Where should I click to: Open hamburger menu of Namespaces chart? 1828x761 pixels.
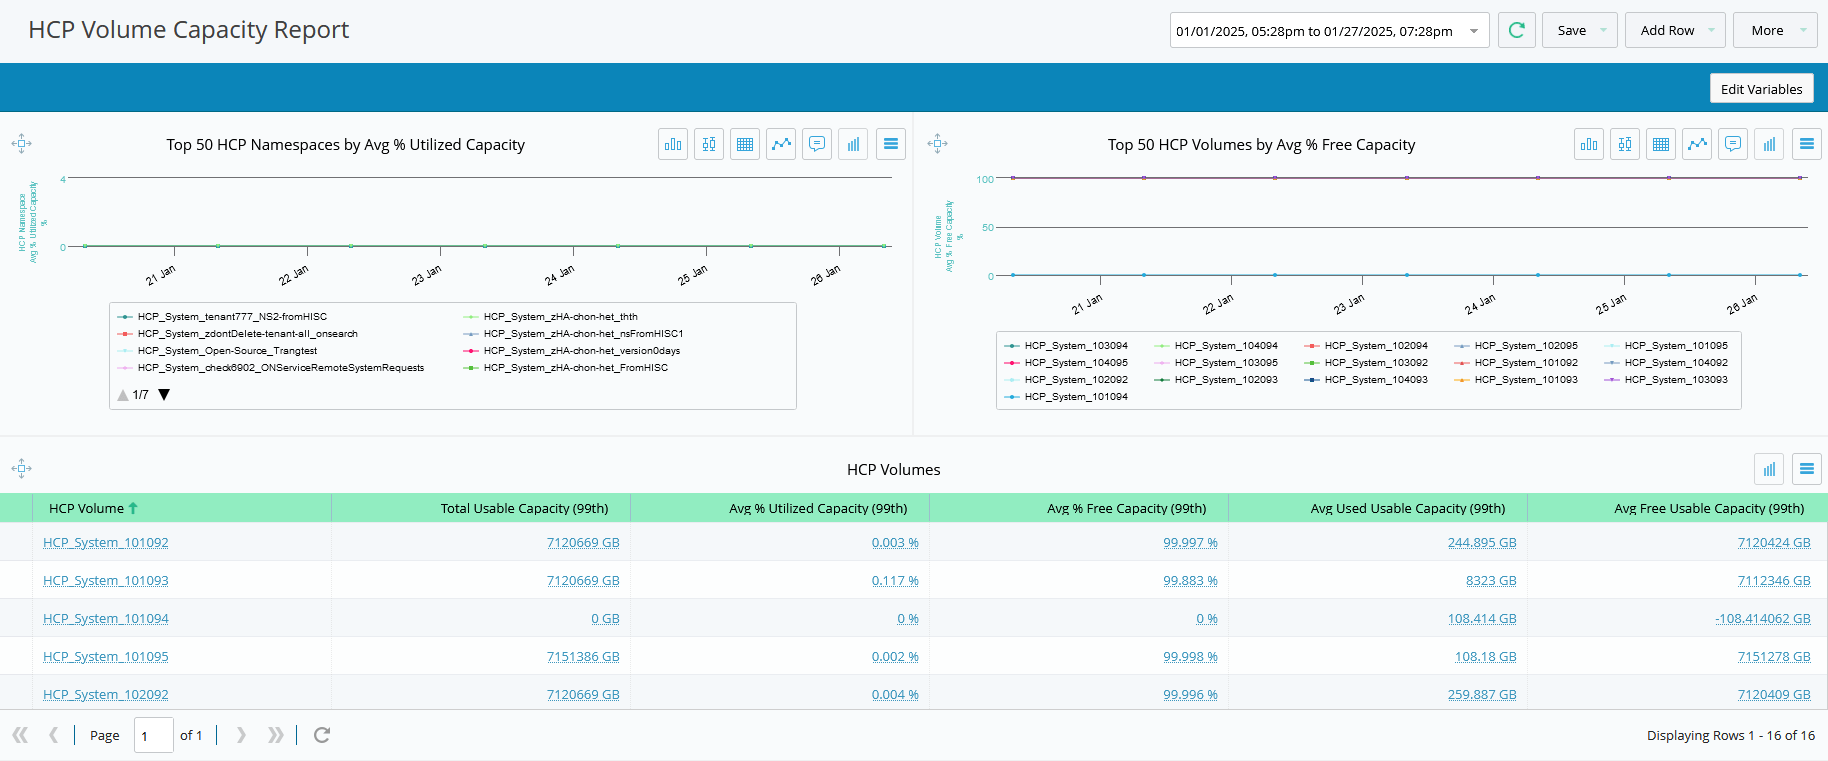pyautogui.click(x=891, y=144)
